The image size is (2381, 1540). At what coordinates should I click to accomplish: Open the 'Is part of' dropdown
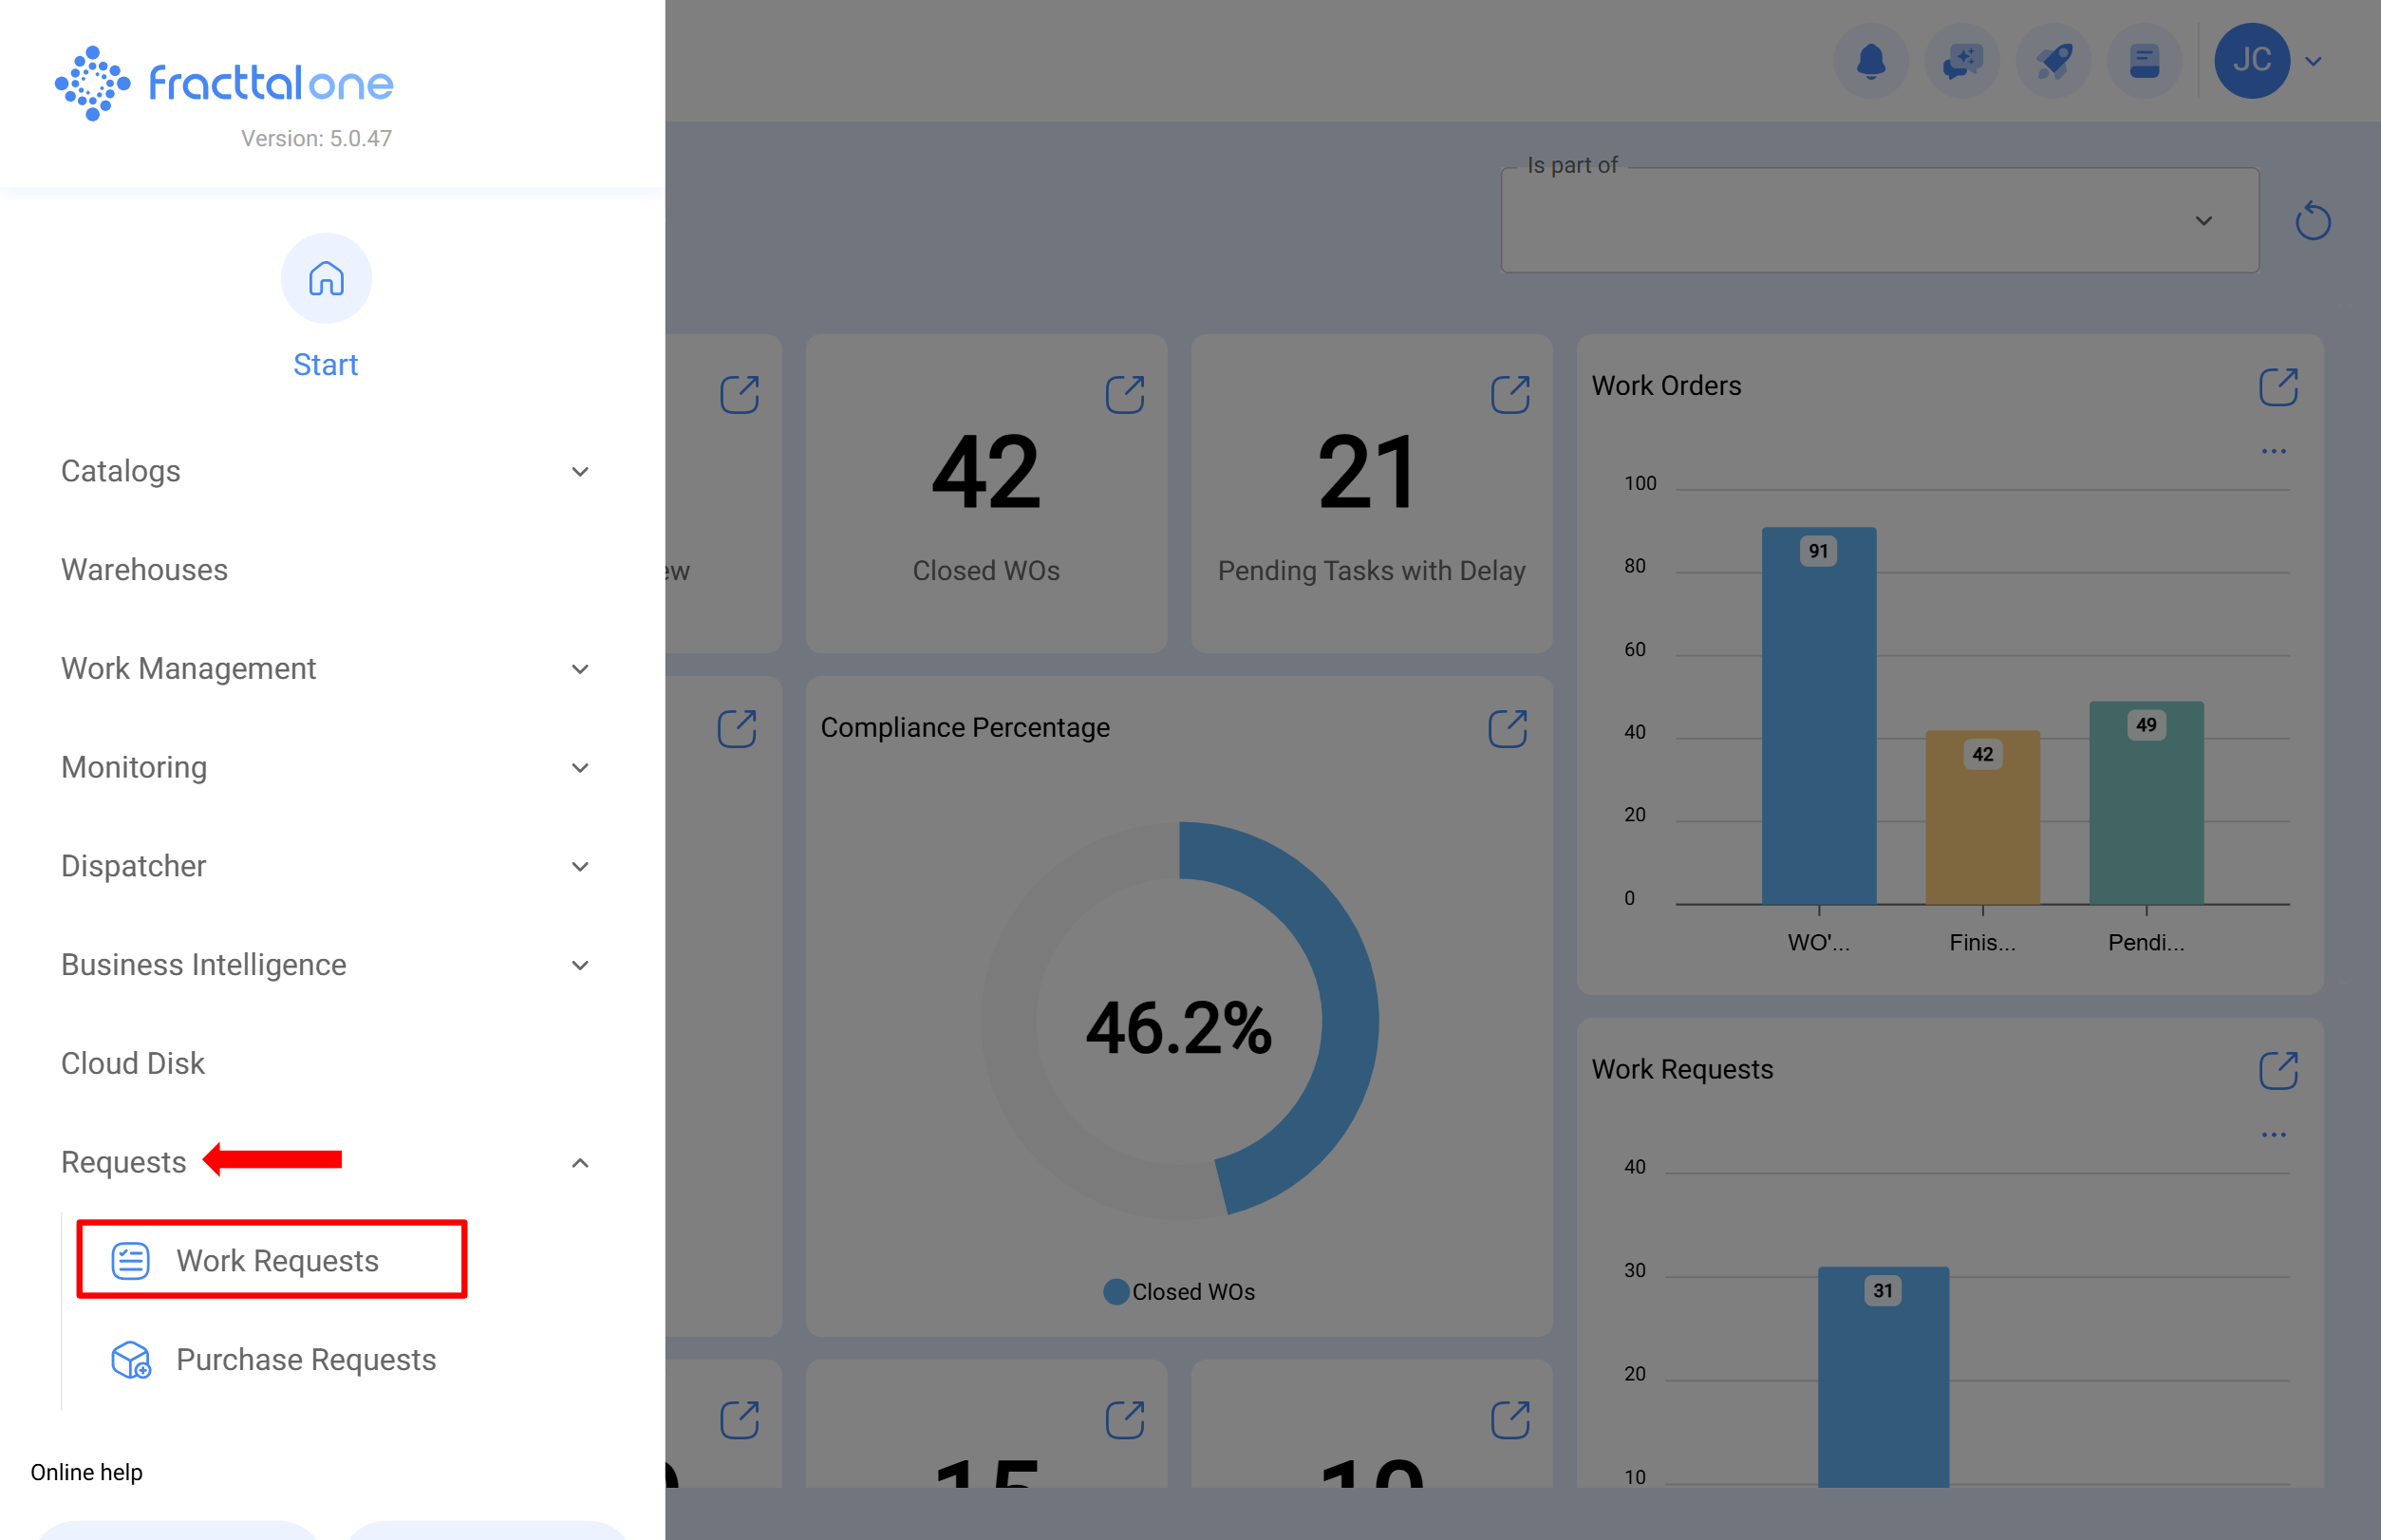point(1879,221)
